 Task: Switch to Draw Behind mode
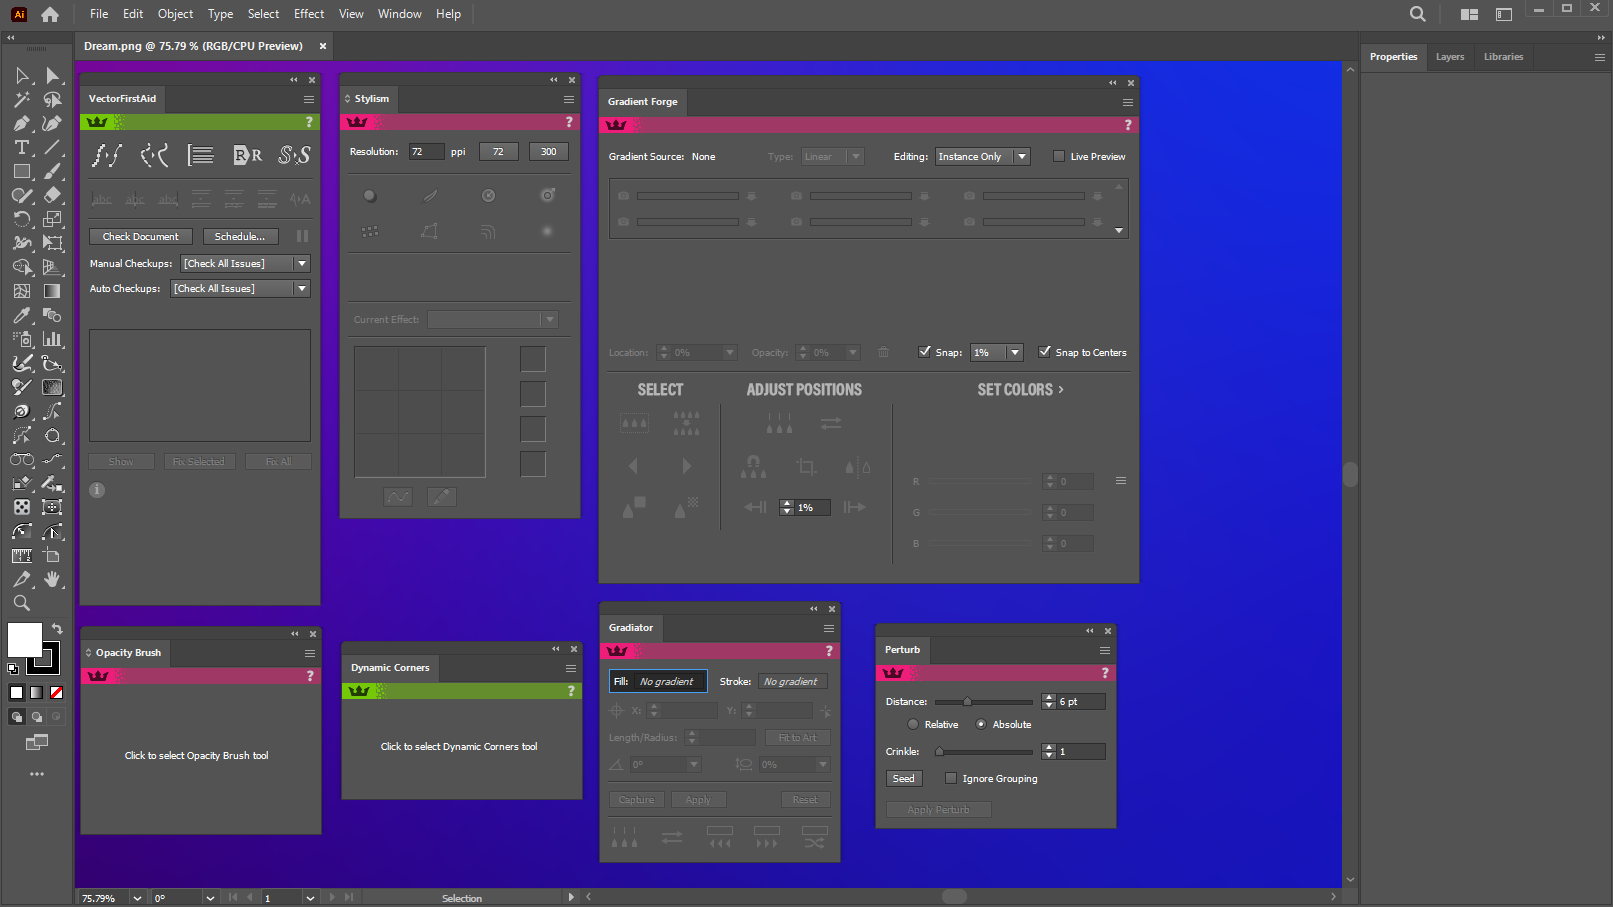[37, 717]
